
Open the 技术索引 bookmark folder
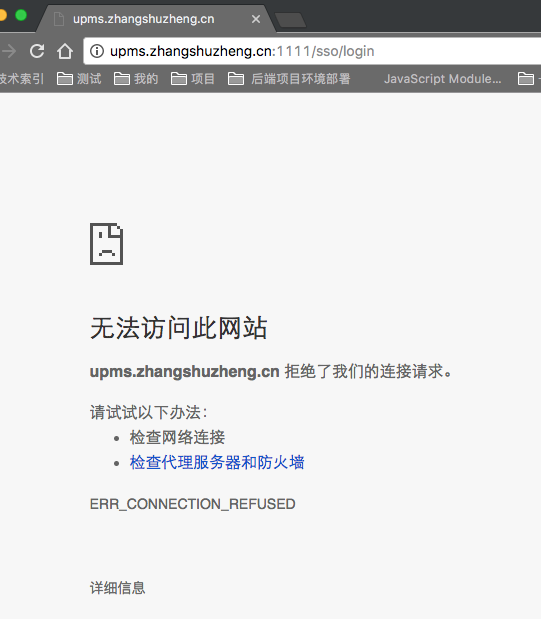point(22,79)
